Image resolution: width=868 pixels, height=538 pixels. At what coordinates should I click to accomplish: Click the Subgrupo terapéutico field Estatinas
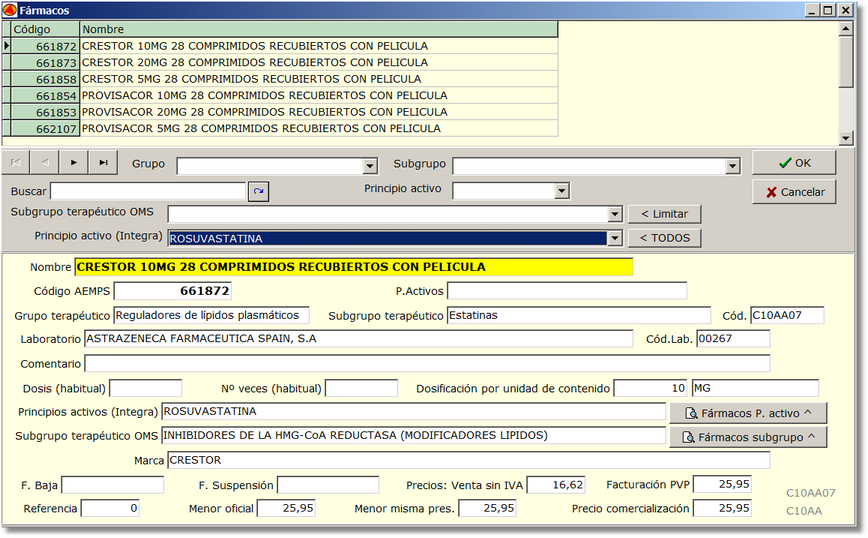pos(578,315)
